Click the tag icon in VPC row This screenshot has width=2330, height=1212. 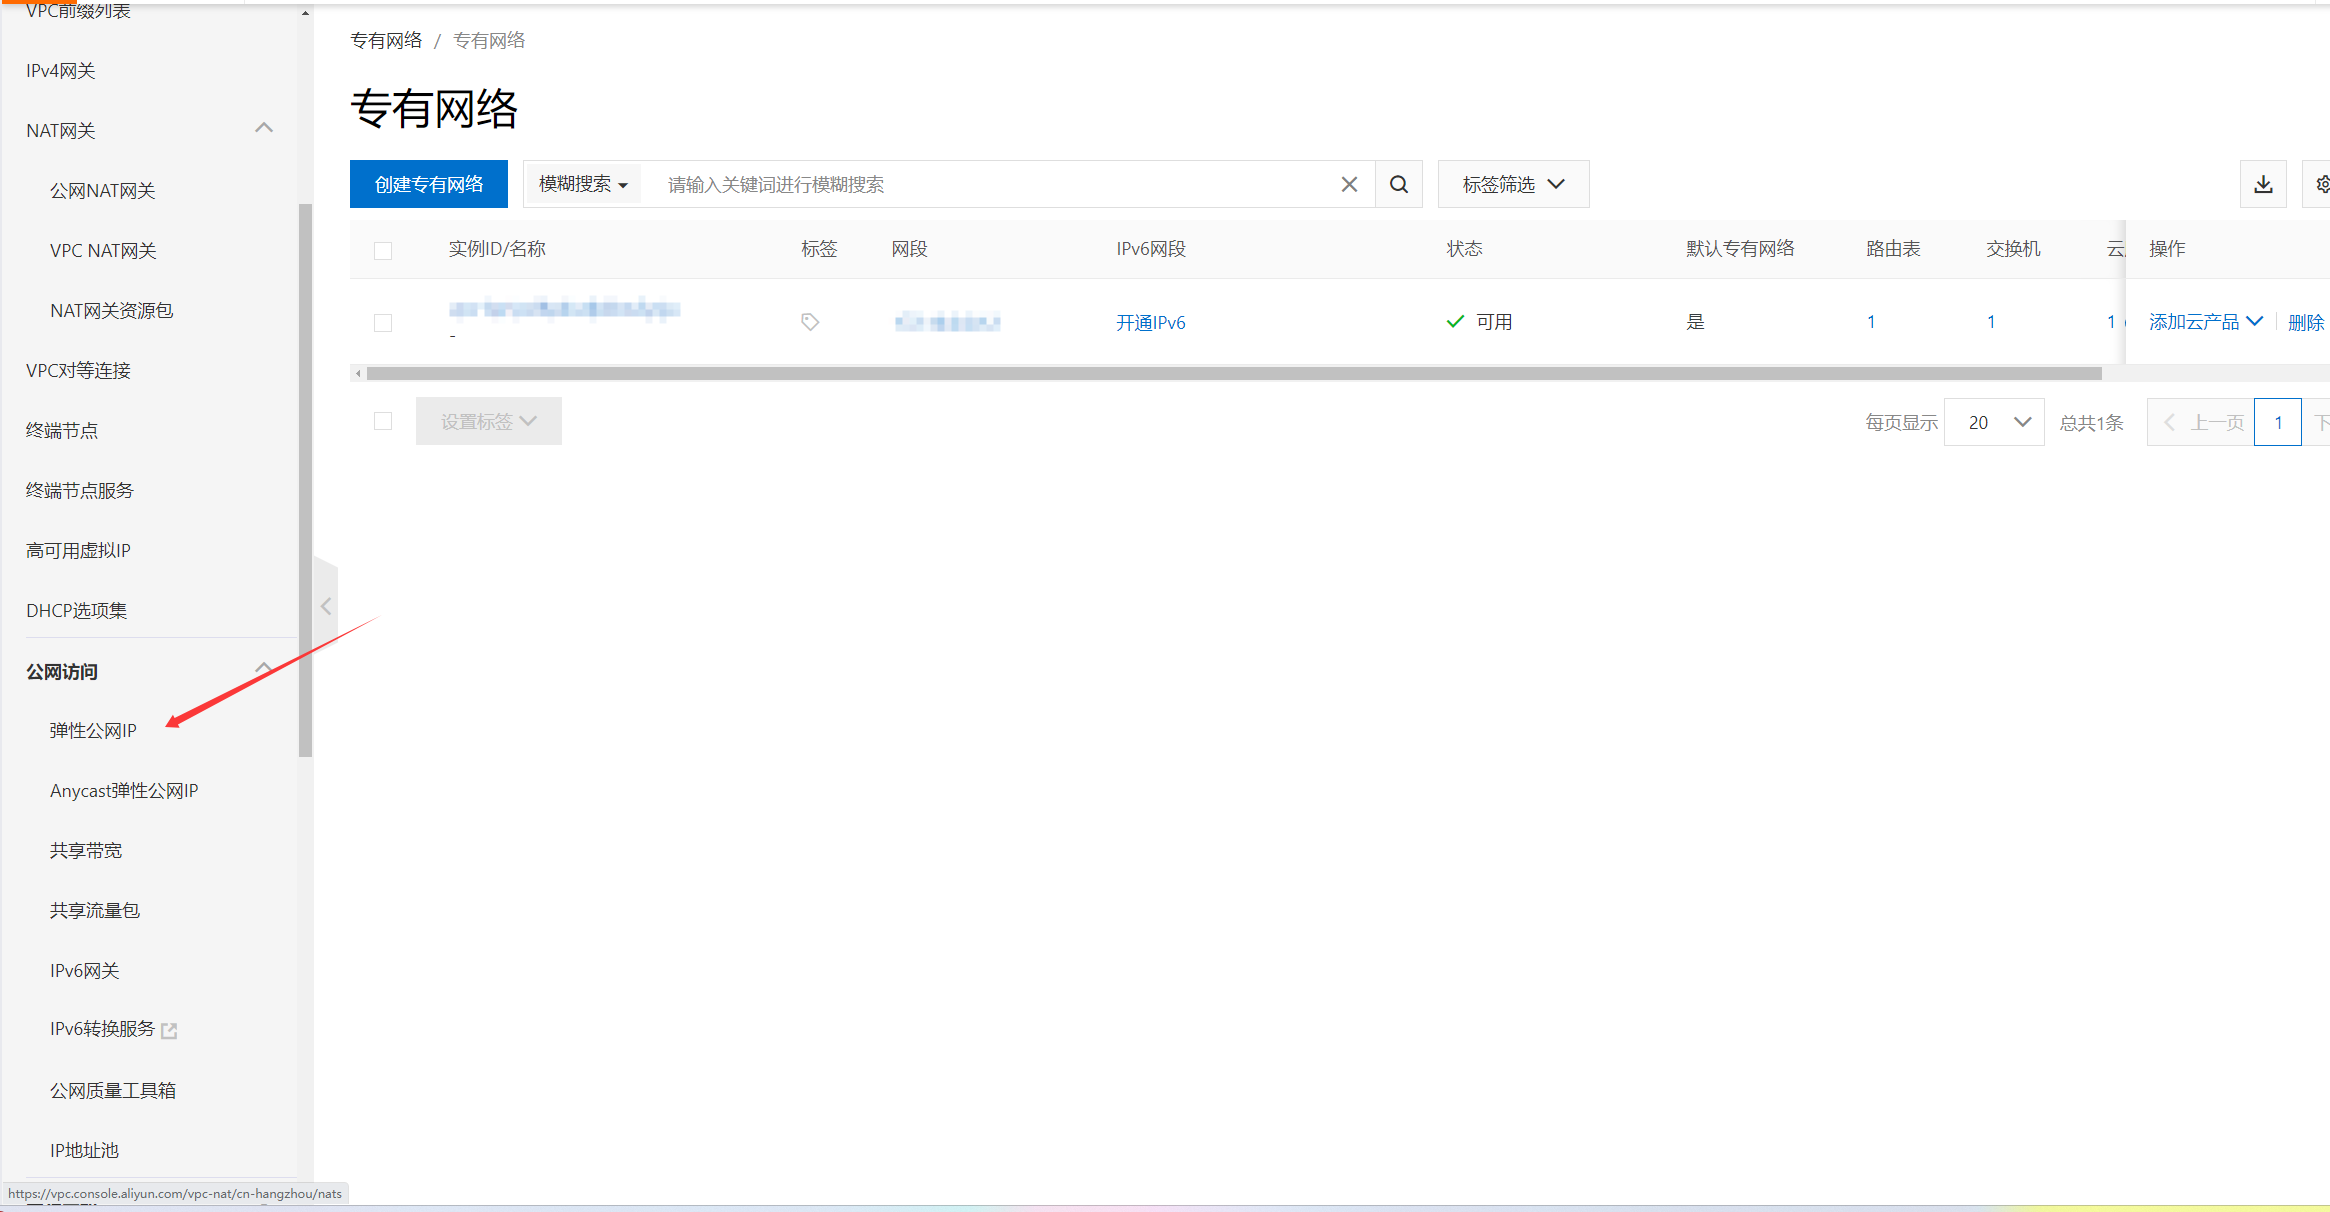click(x=810, y=322)
